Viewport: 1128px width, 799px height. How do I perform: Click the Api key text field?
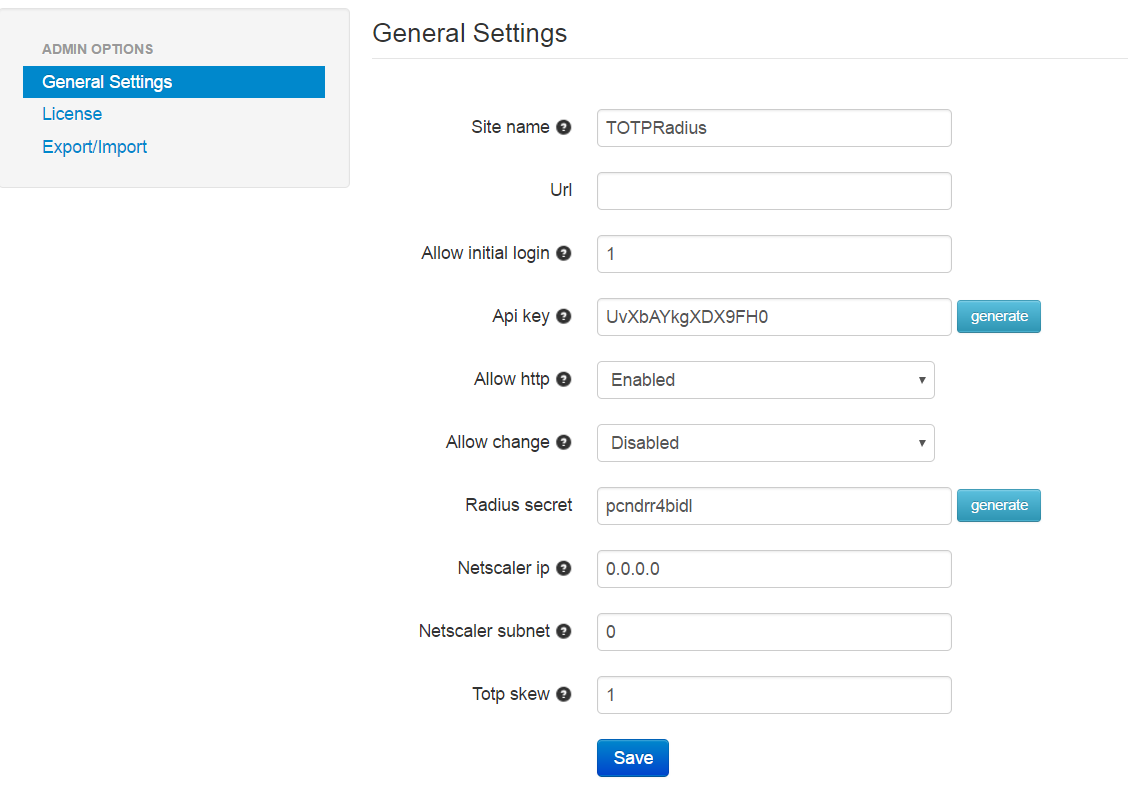[x=774, y=317]
